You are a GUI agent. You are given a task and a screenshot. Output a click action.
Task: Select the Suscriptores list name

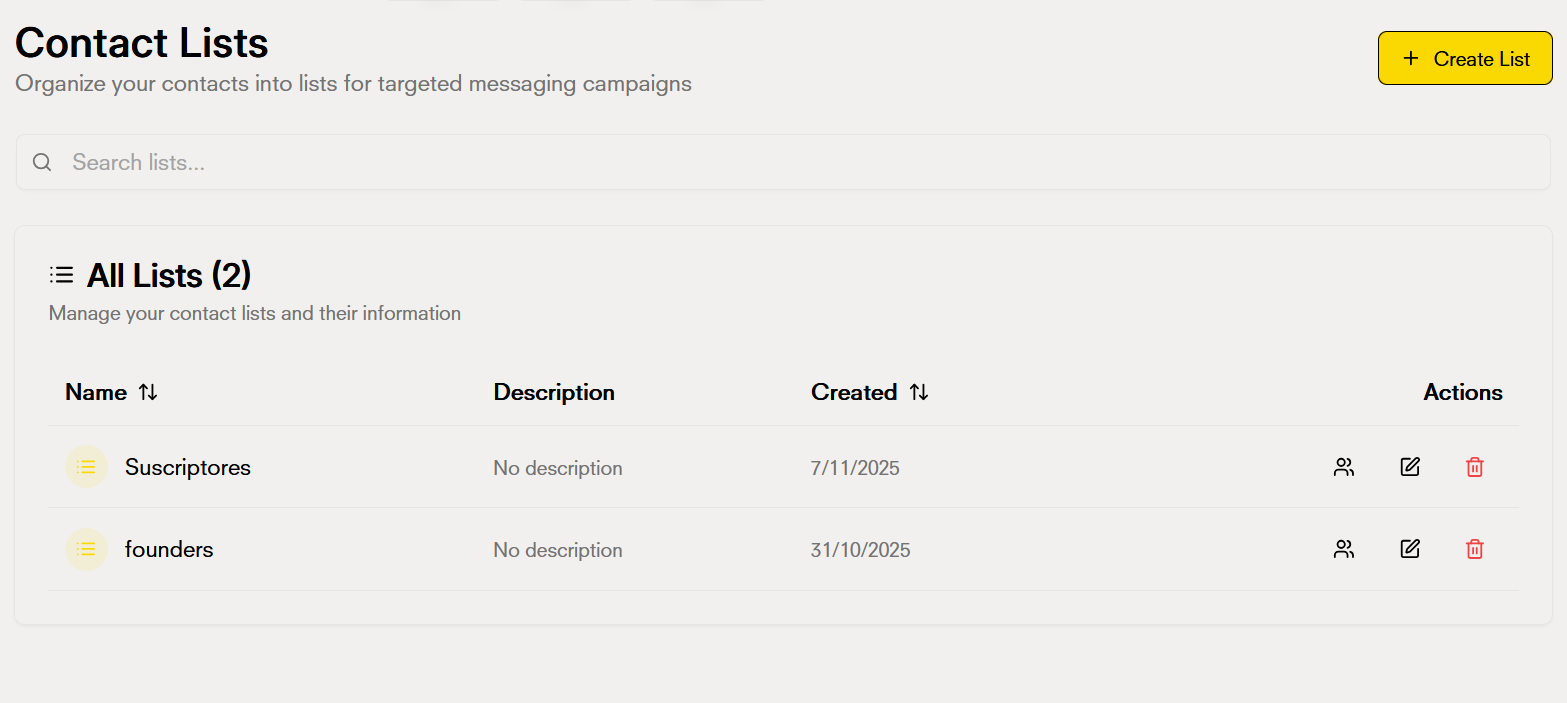pos(187,467)
